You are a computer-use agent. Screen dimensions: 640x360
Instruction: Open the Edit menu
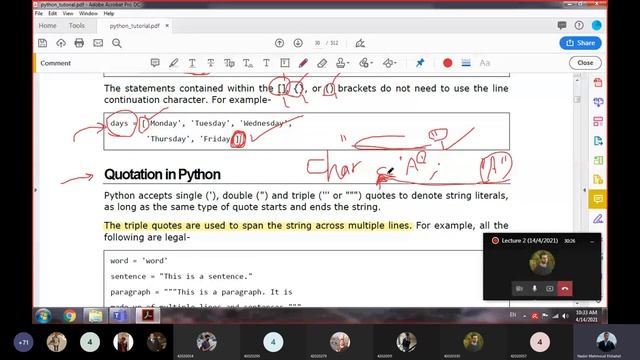(53, 13)
